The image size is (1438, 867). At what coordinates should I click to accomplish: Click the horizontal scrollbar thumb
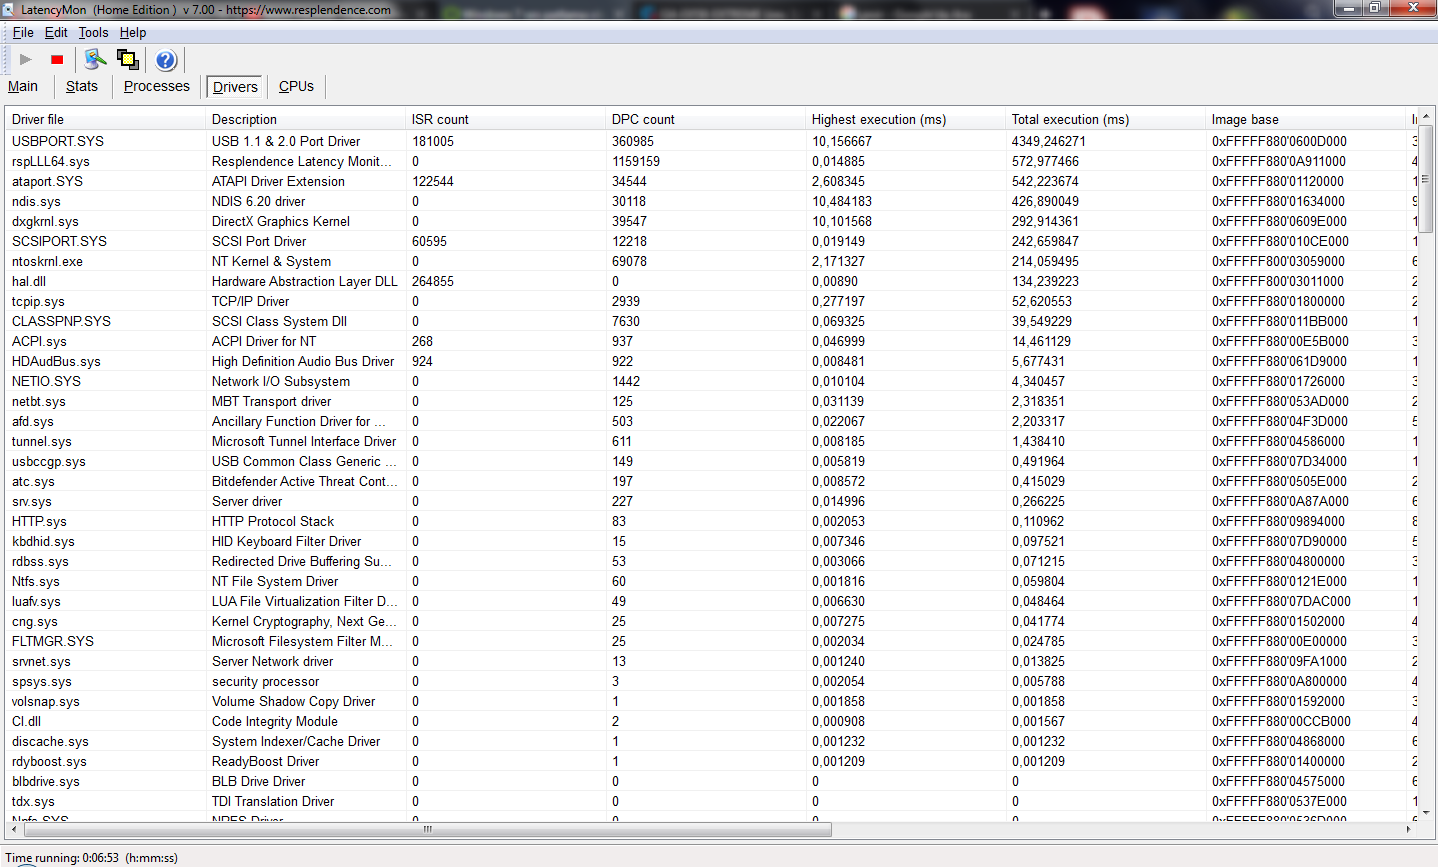point(427,829)
